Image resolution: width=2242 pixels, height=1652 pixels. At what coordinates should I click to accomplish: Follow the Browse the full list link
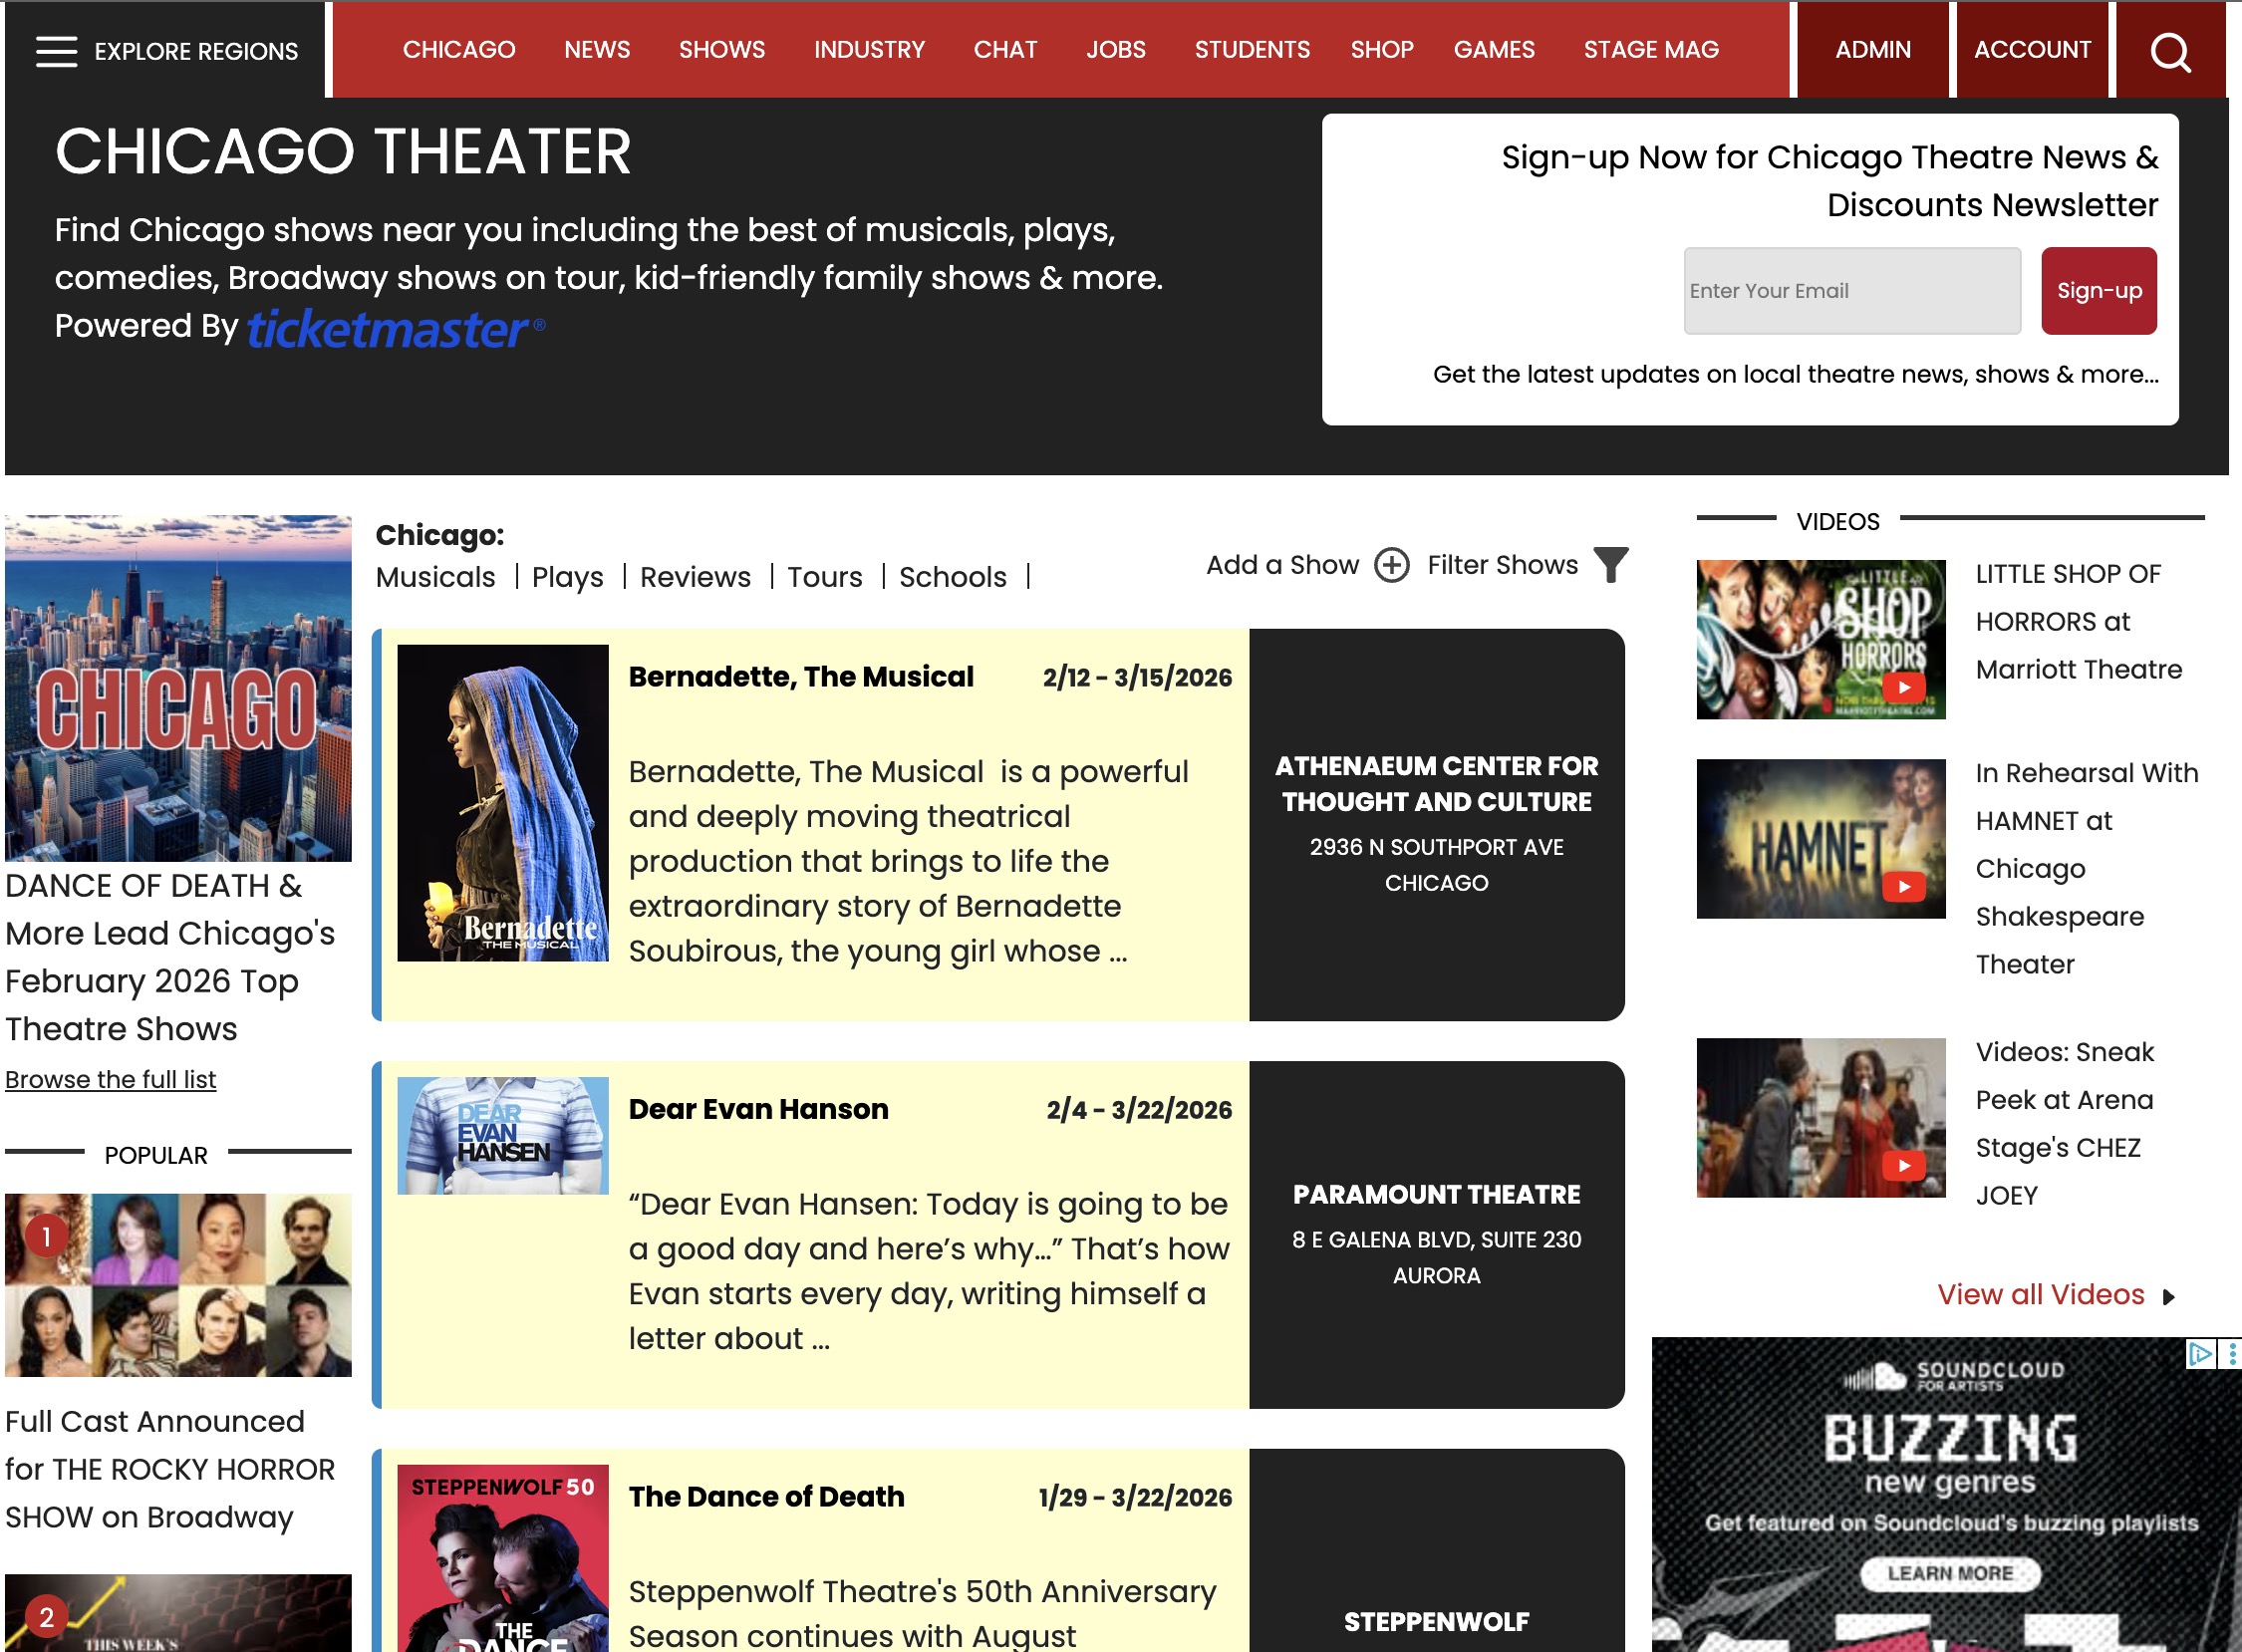[x=110, y=1079]
